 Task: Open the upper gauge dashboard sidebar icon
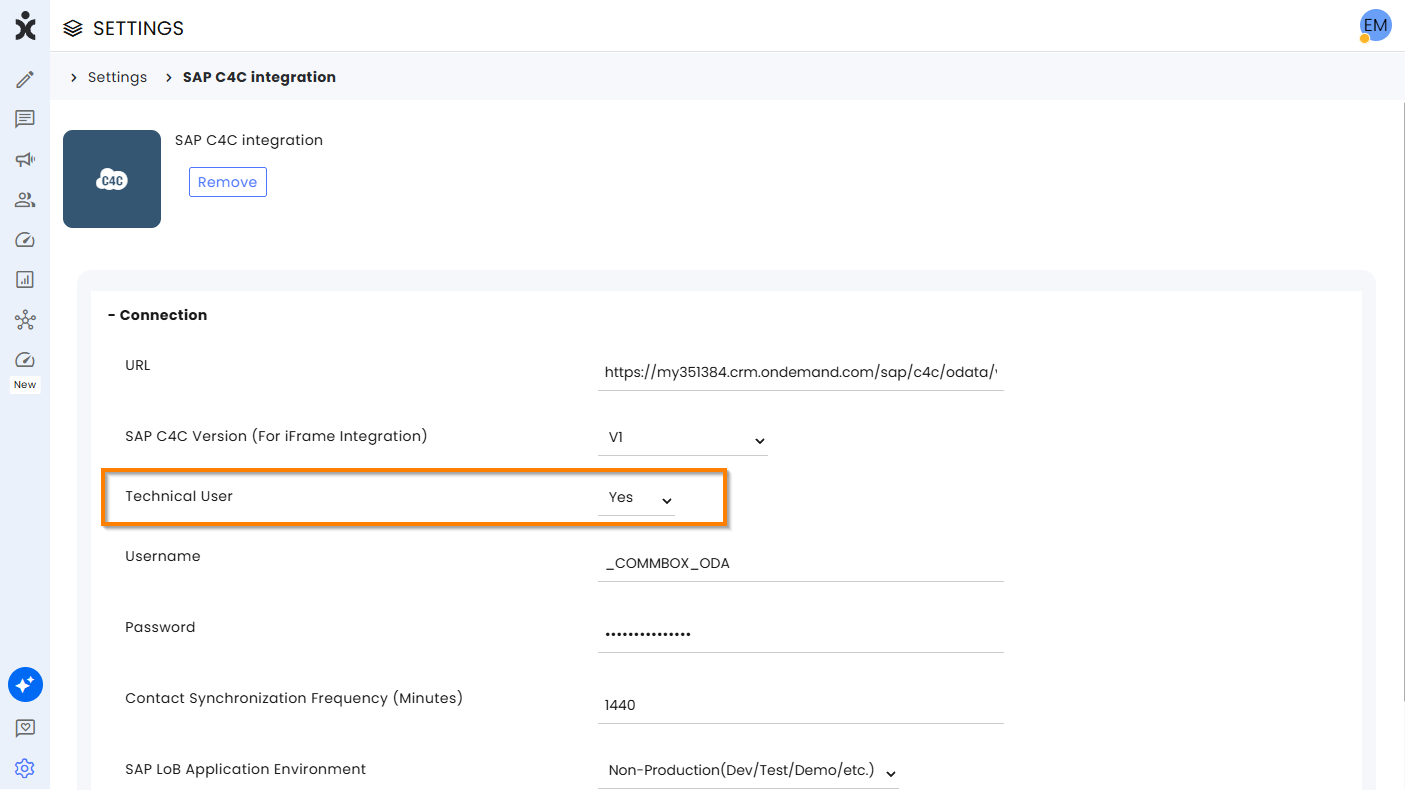tap(25, 240)
